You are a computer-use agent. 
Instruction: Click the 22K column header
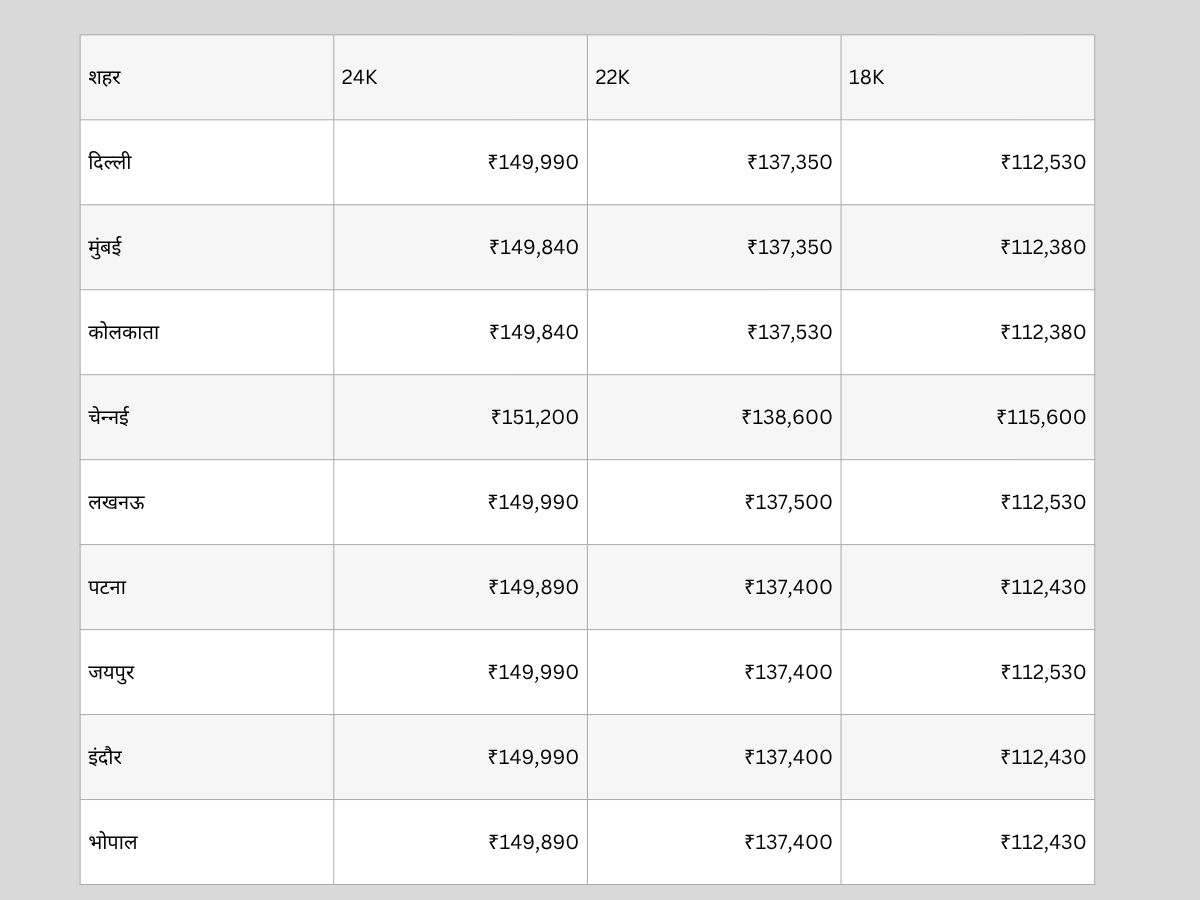612,77
